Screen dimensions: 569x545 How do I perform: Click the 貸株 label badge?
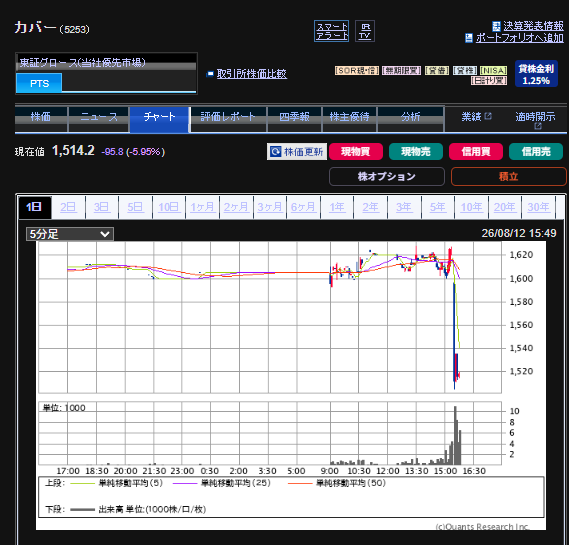[465, 70]
